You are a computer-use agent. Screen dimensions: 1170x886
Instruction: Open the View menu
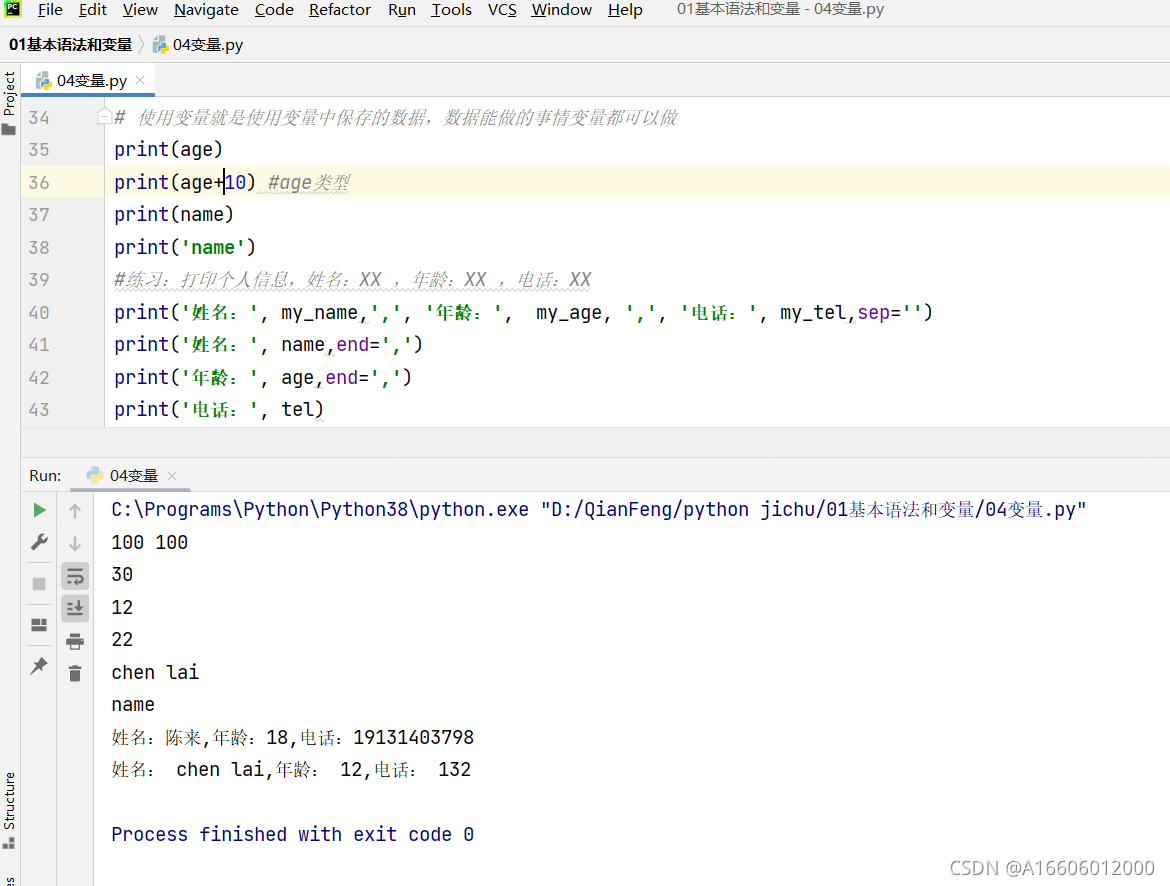(140, 10)
